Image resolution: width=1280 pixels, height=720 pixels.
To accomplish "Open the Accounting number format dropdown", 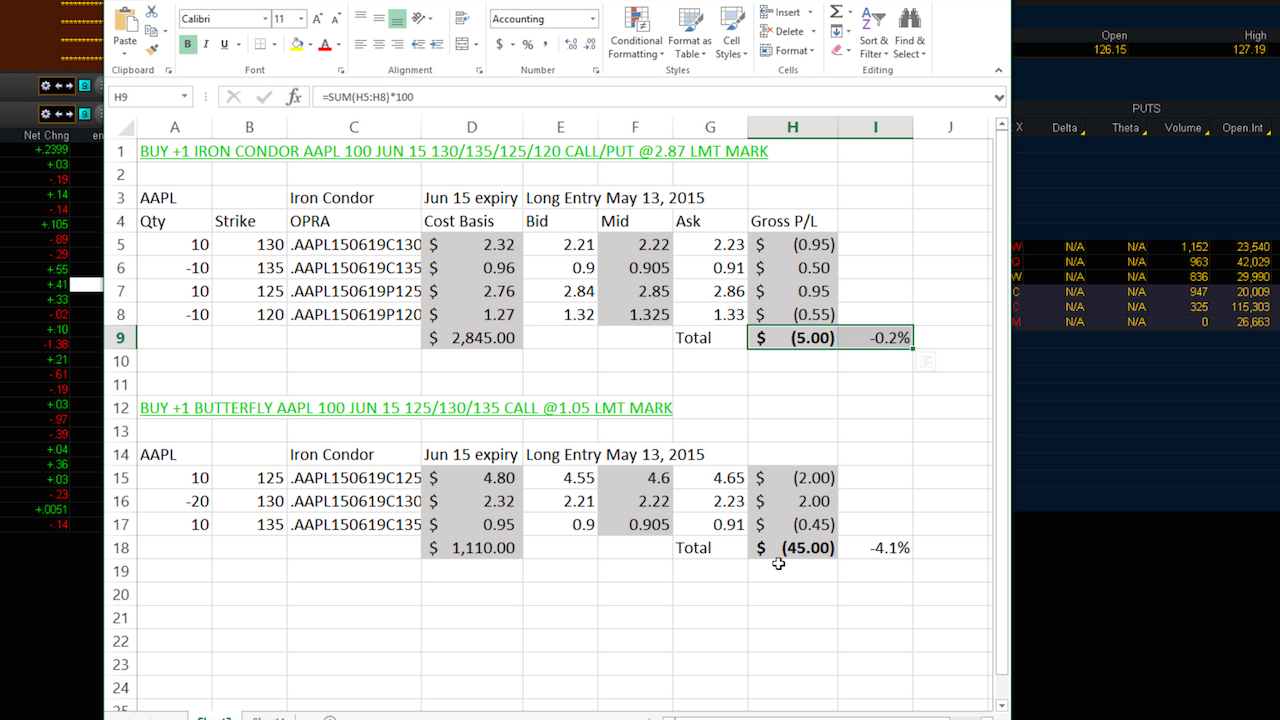I will coord(593,19).
